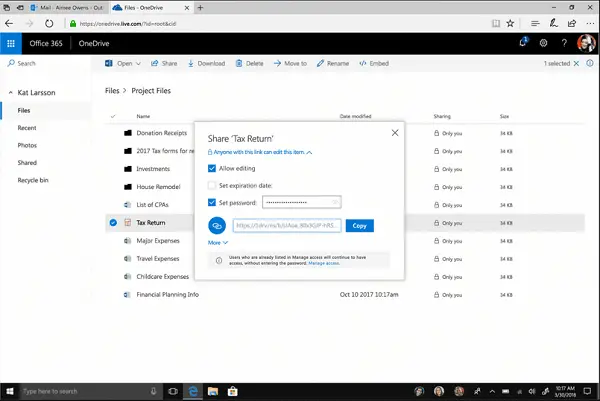Sort by the Name column header

(143, 116)
